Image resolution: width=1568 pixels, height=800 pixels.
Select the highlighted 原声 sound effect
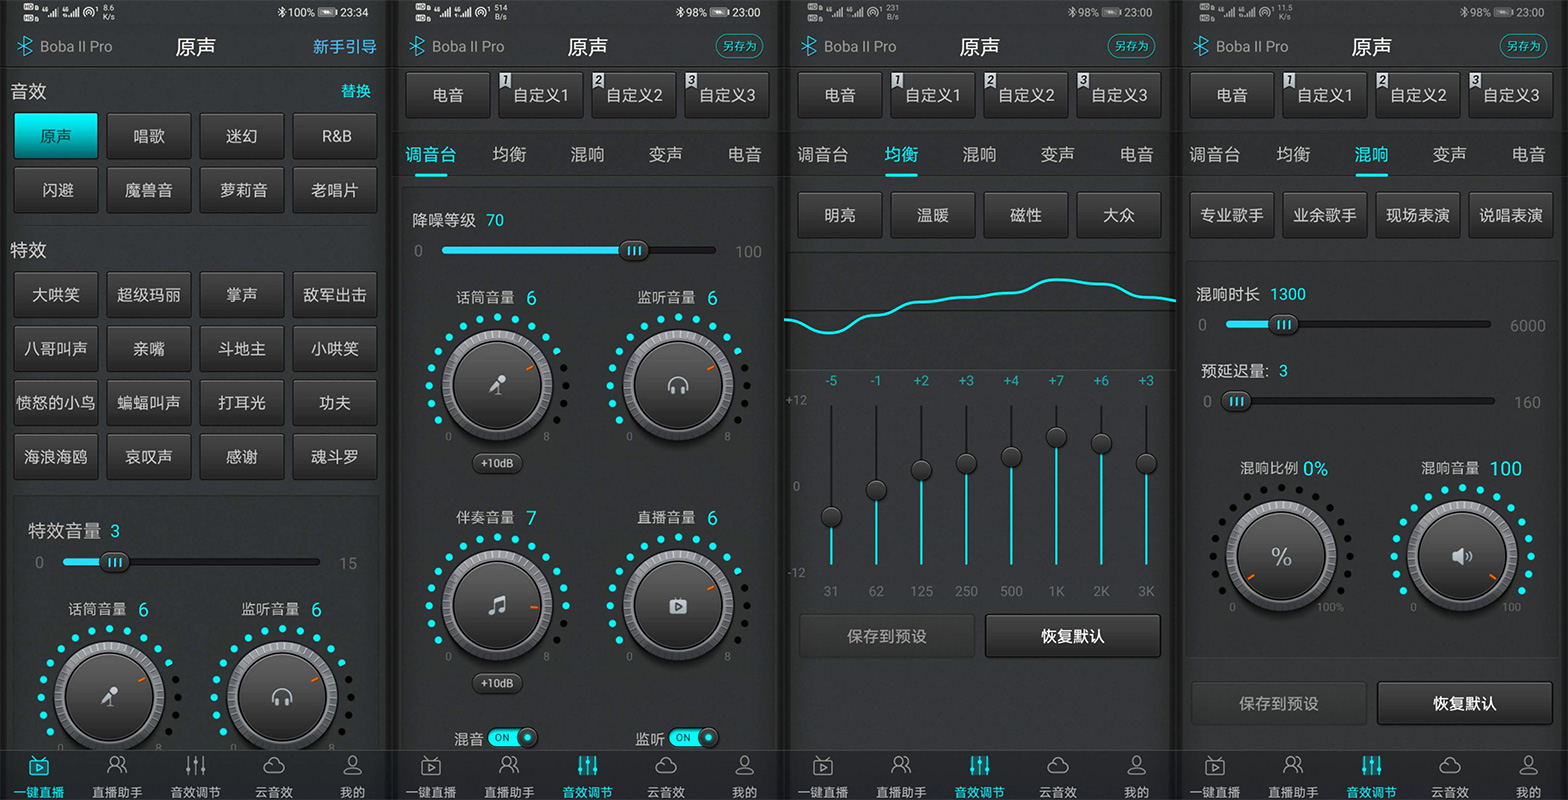tap(56, 136)
